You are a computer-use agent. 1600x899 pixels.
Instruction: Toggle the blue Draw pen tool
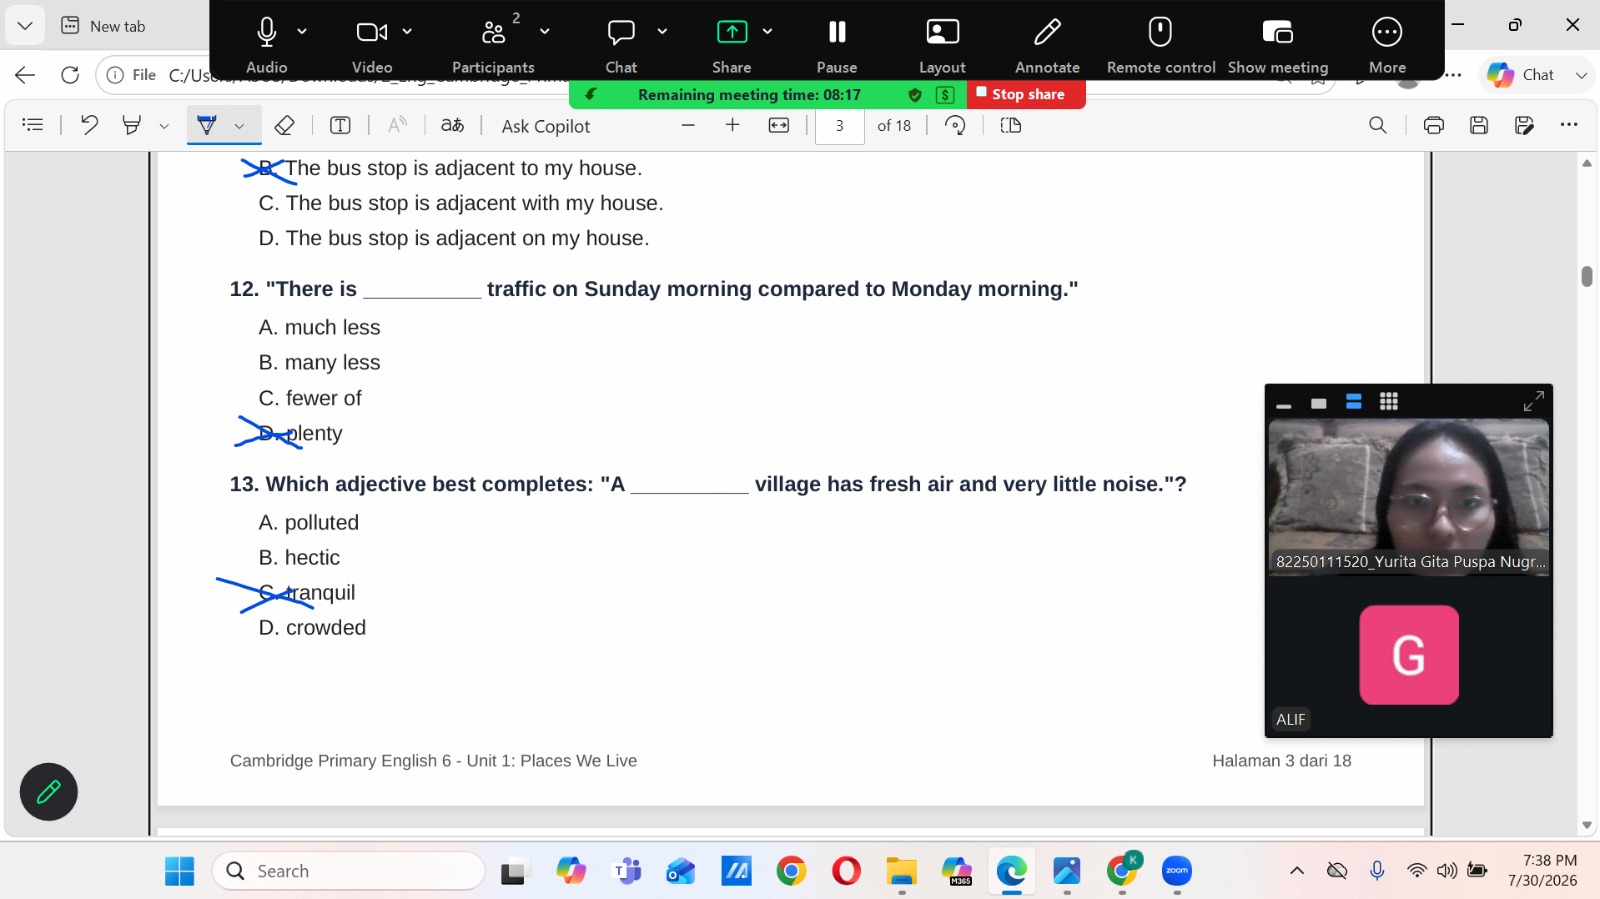tap(207, 125)
